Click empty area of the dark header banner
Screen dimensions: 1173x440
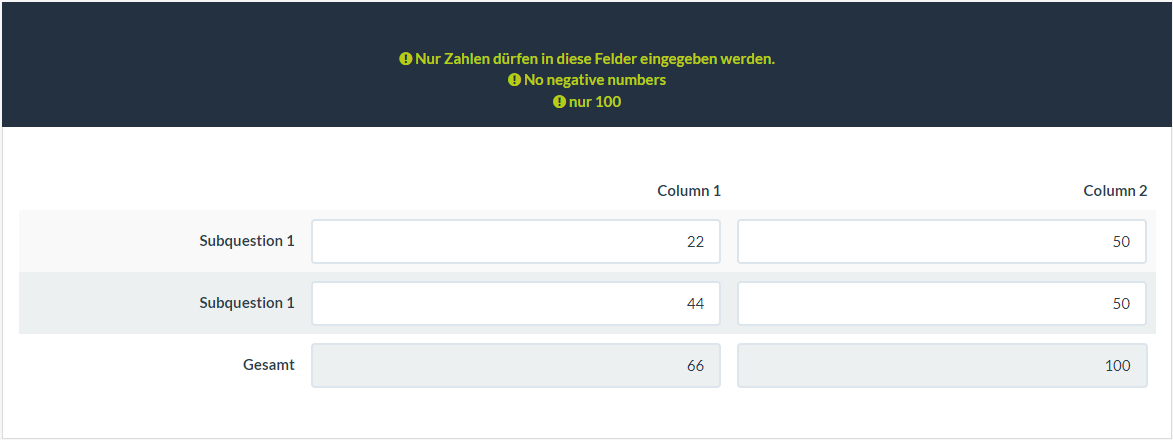click(200, 60)
